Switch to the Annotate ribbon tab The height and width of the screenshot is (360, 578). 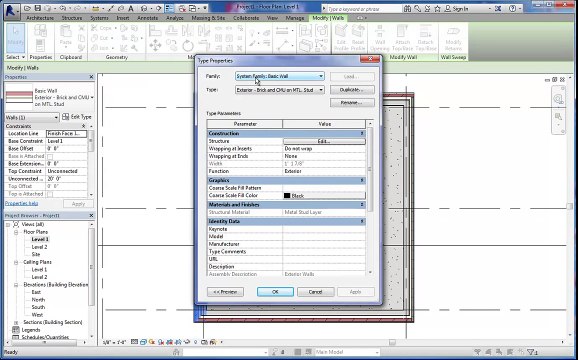click(147, 18)
